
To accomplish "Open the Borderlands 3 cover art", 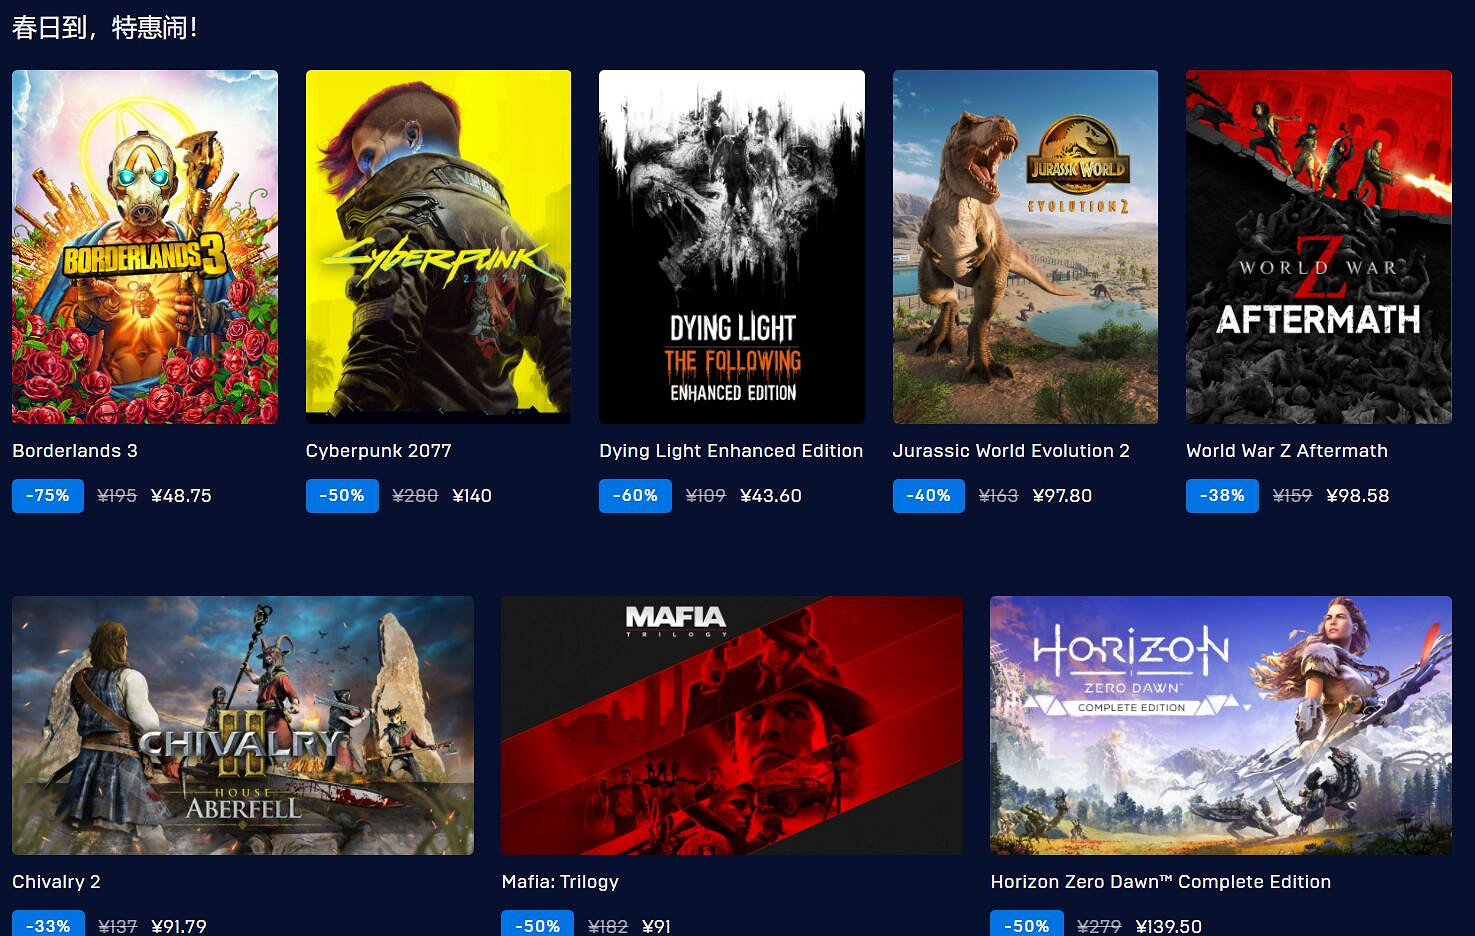I will [145, 247].
